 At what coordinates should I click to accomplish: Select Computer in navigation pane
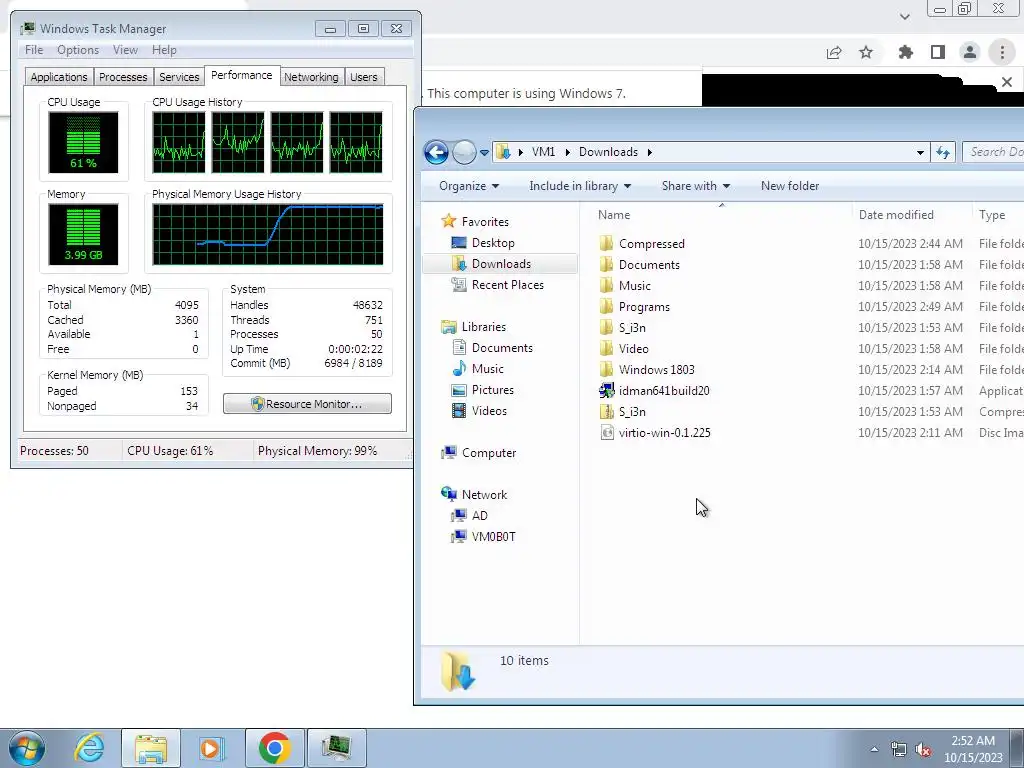point(488,453)
